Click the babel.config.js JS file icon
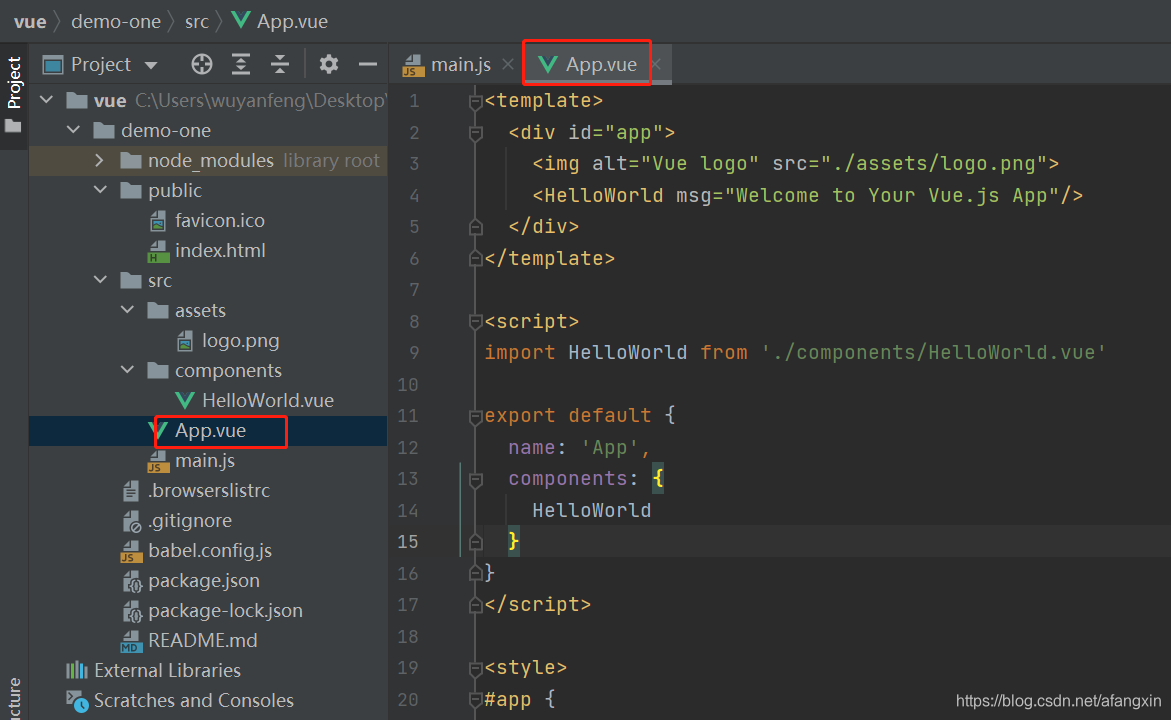The height and width of the screenshot is (720, 1171). point(131,551)
